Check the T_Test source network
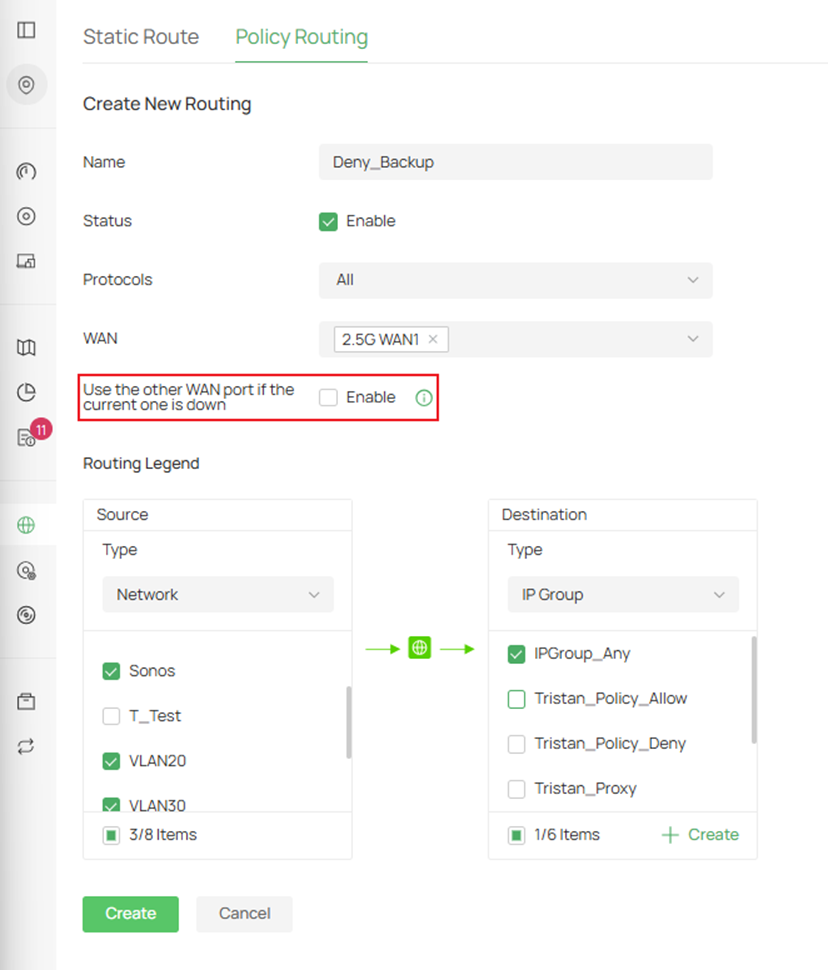The image size is (828, 970). pos(111,716)
